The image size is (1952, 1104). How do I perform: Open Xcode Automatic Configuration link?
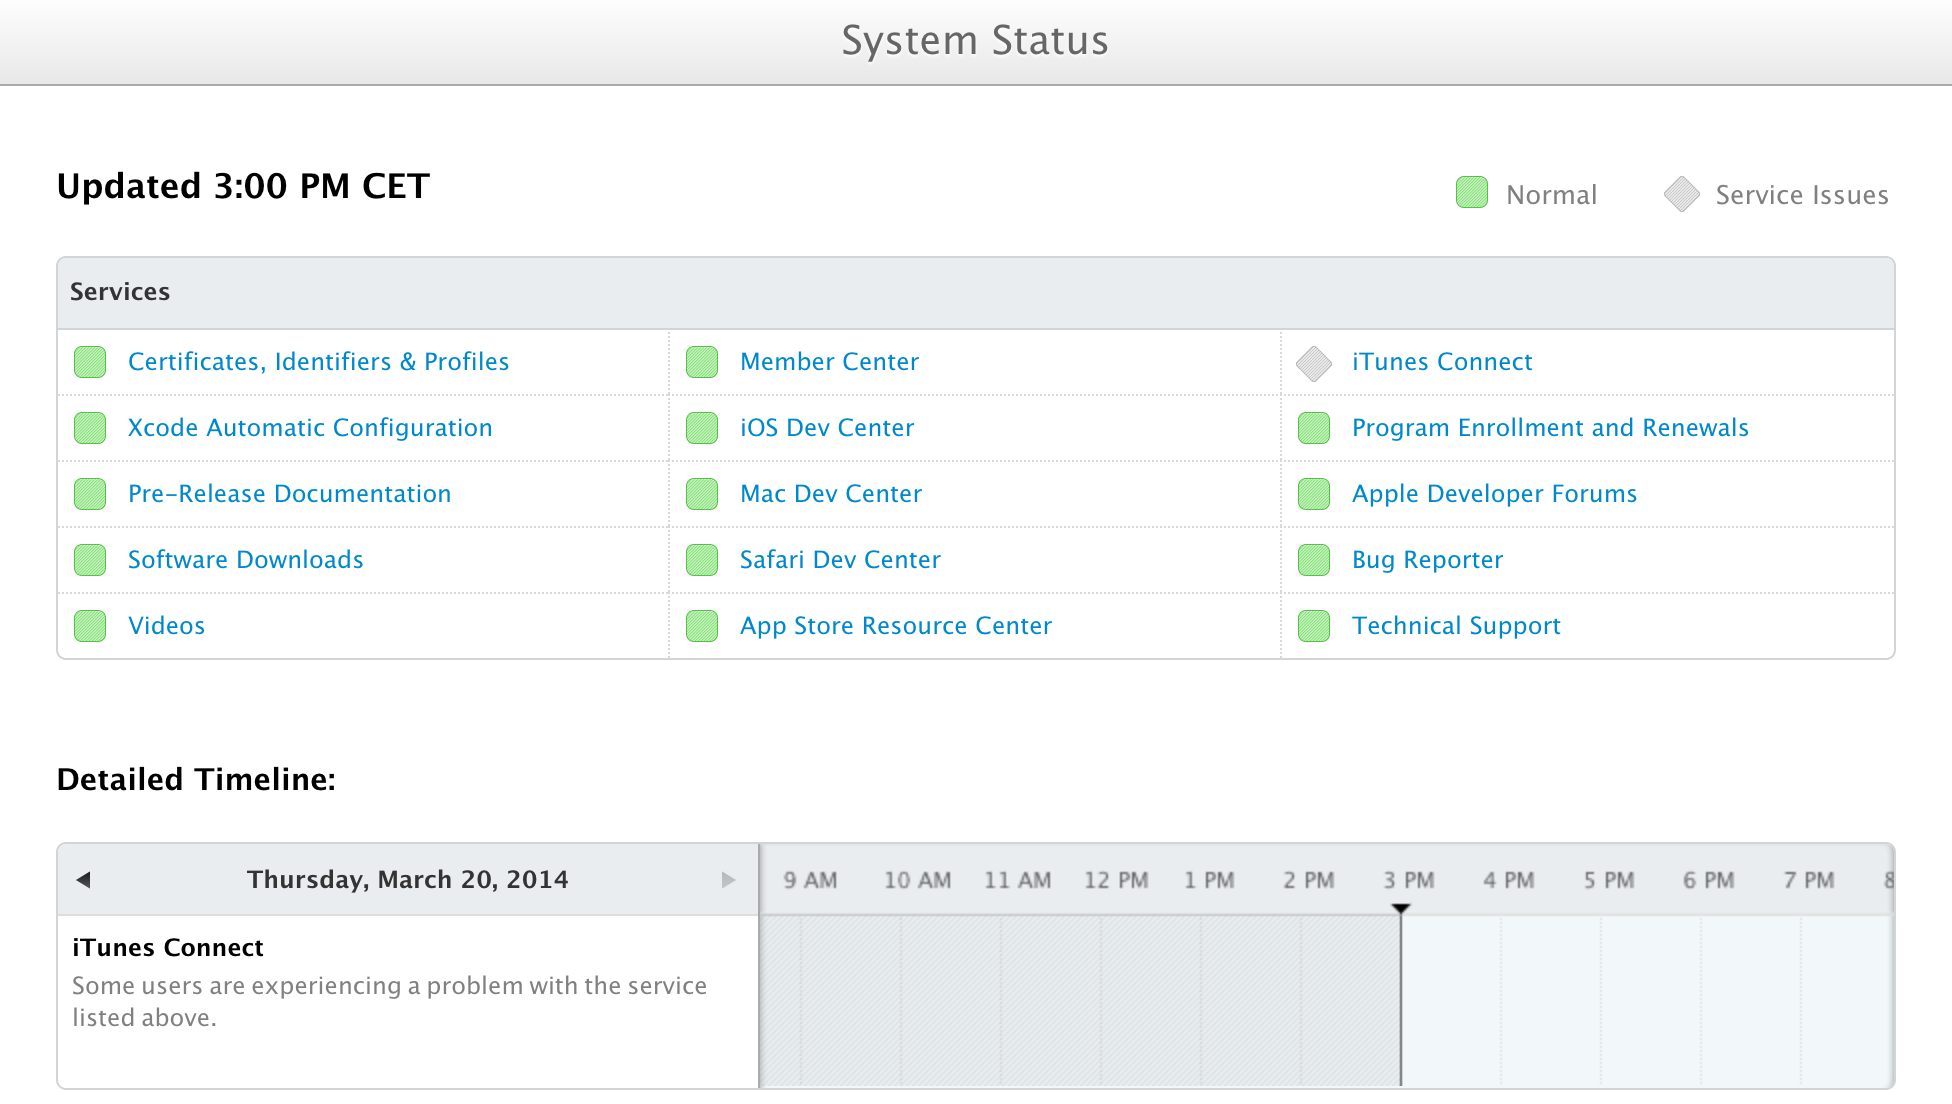tap(310, 428)
